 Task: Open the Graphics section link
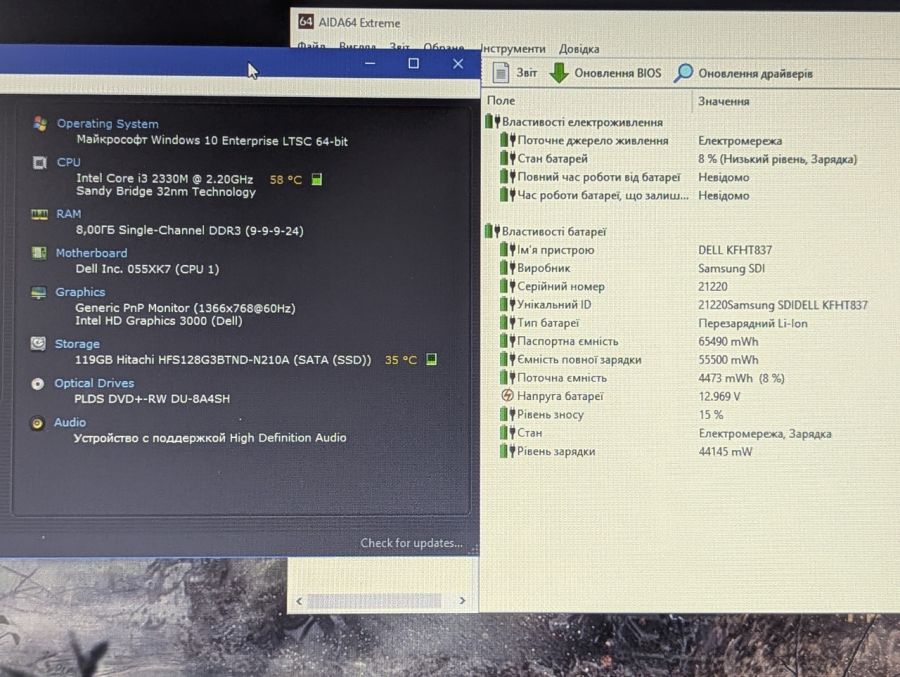(x=80, y=292)
